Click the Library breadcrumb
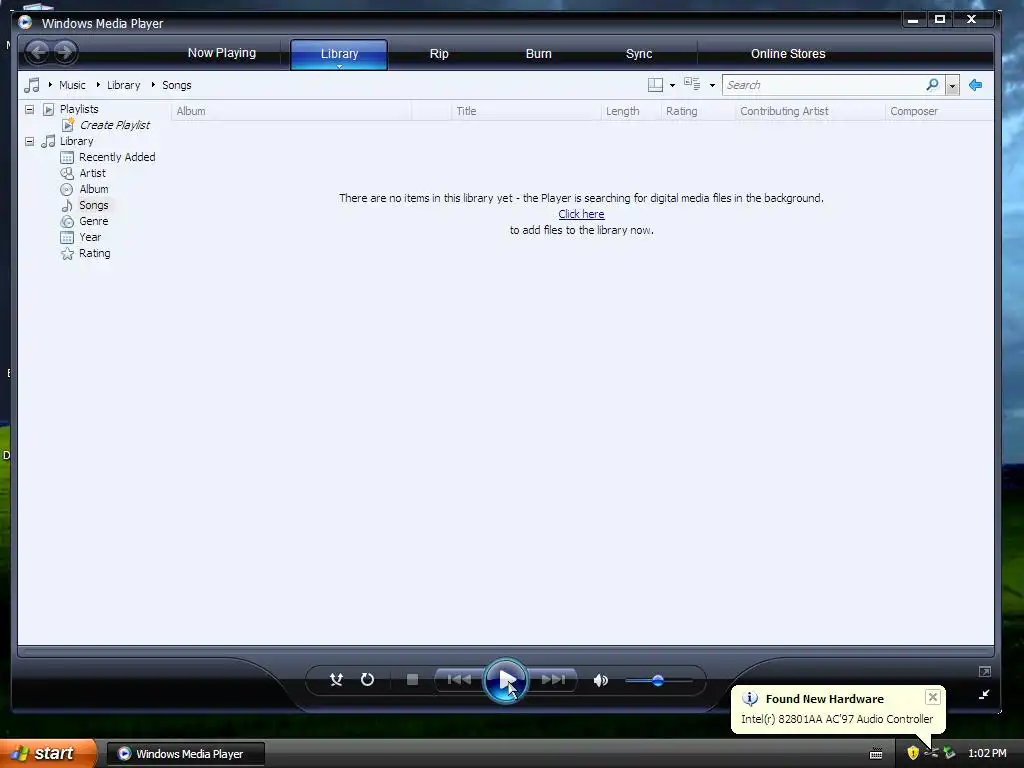The width and height of the screenshot is (1024, 768). 123,85
